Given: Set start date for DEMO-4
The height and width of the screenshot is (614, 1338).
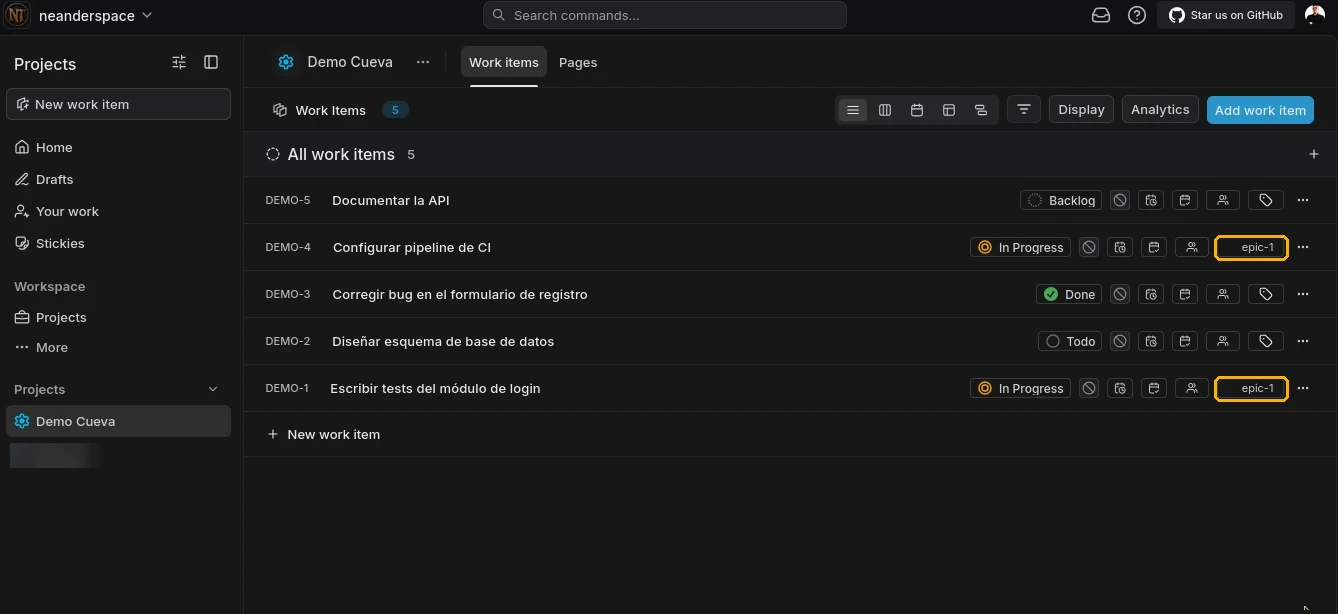Looking at the screenshot, I should (1121, 247).
